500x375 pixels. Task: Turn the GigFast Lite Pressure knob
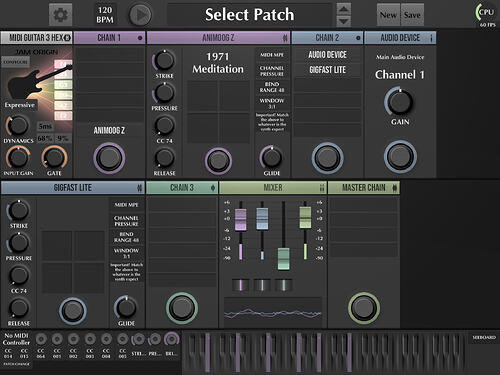[18, 243]
